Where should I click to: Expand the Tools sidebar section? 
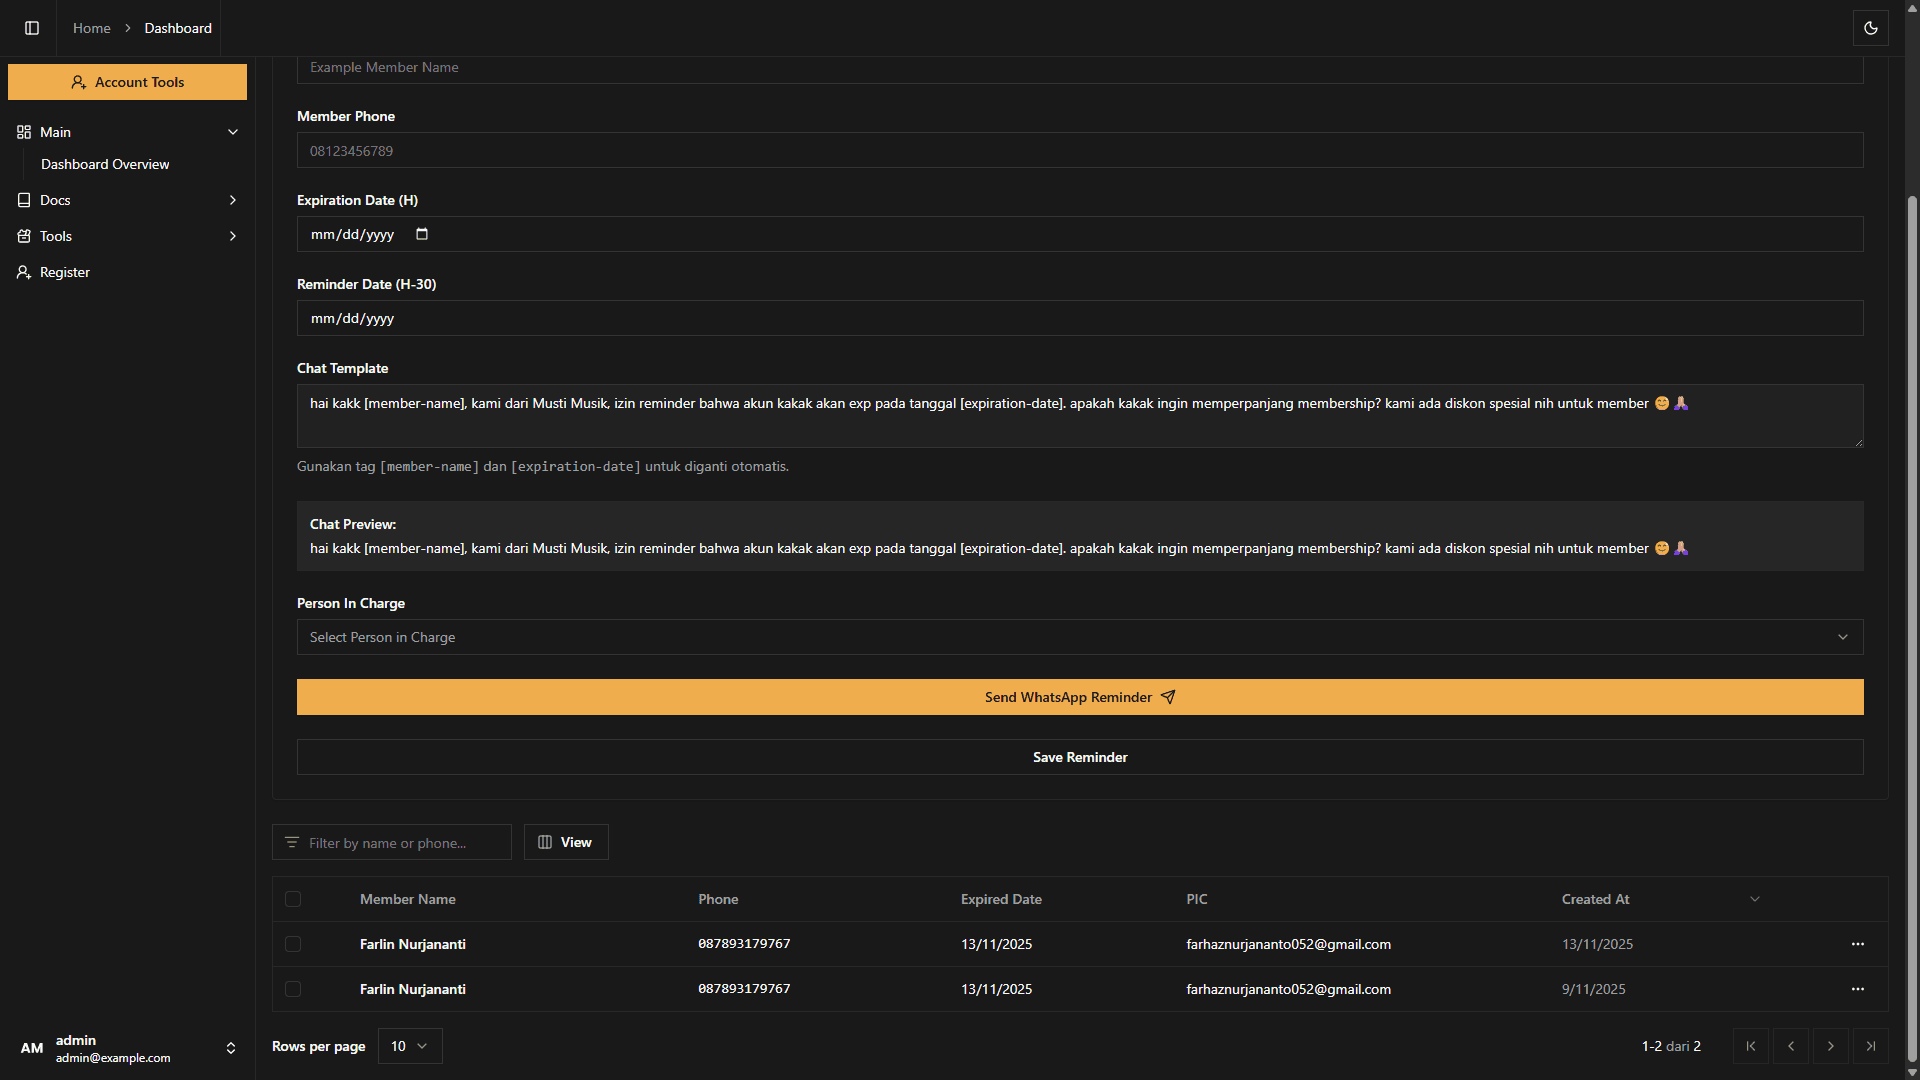click(x=233, y=236)
